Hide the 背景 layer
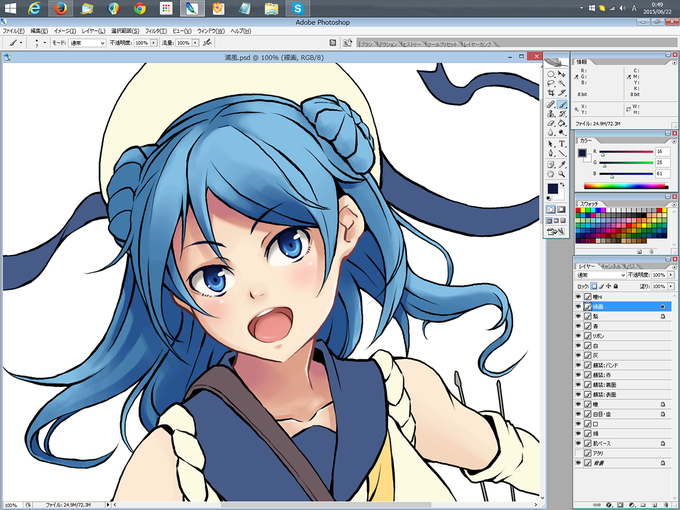Viewport: 680px width, 510px height. click(578, 463)
